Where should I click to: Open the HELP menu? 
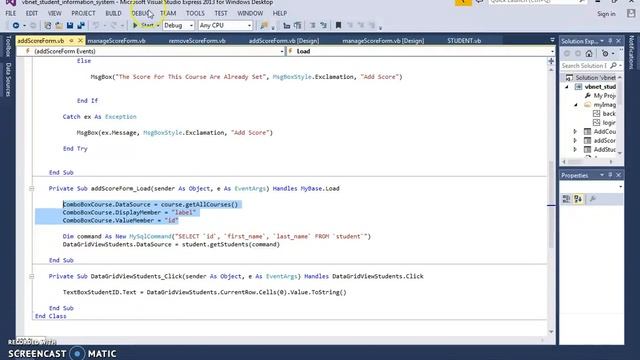[x=280, y=13]
